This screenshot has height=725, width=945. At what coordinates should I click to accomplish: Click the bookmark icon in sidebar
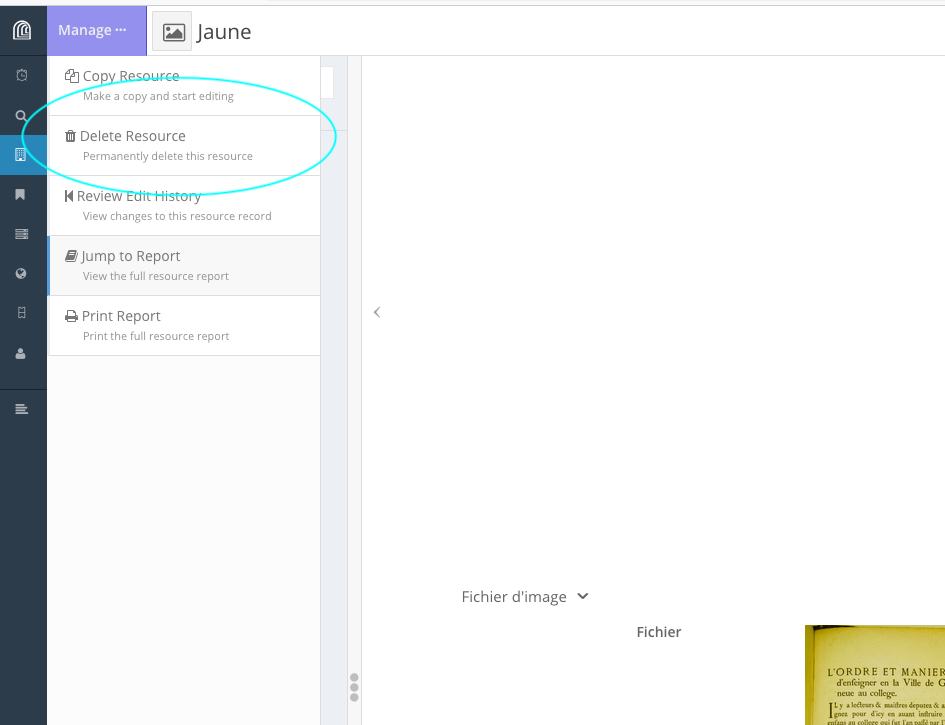tap(22, 195)
